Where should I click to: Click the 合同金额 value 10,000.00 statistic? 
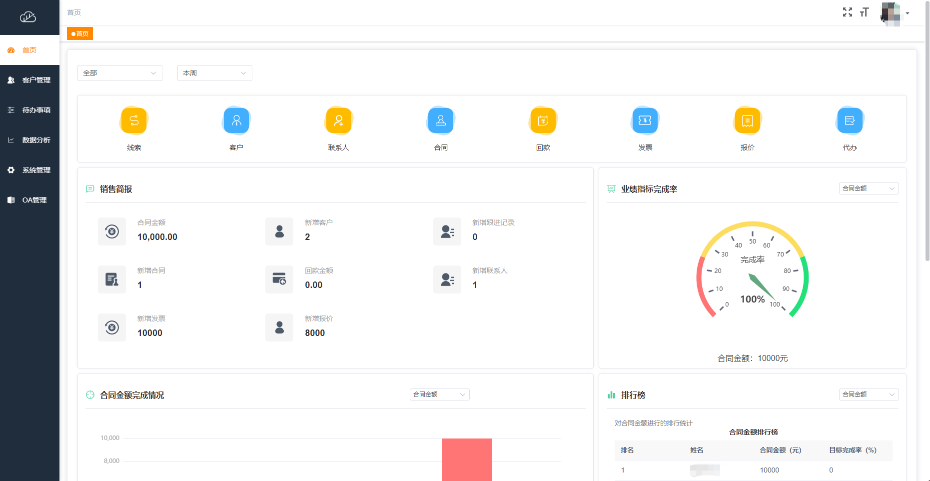(157, 237)
